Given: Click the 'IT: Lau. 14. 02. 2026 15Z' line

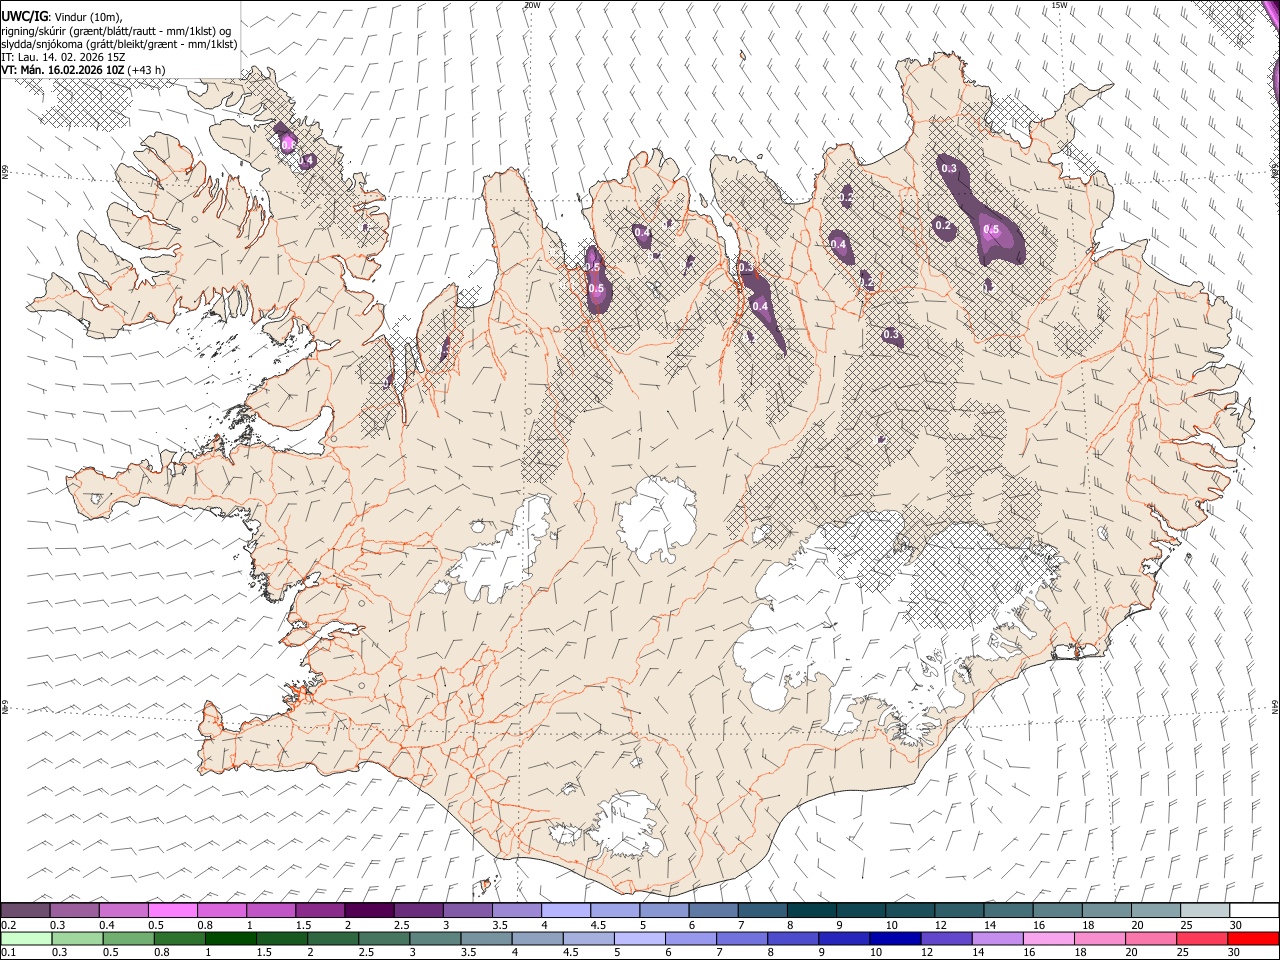Looking at the screenshot, I should coord(62,57).
